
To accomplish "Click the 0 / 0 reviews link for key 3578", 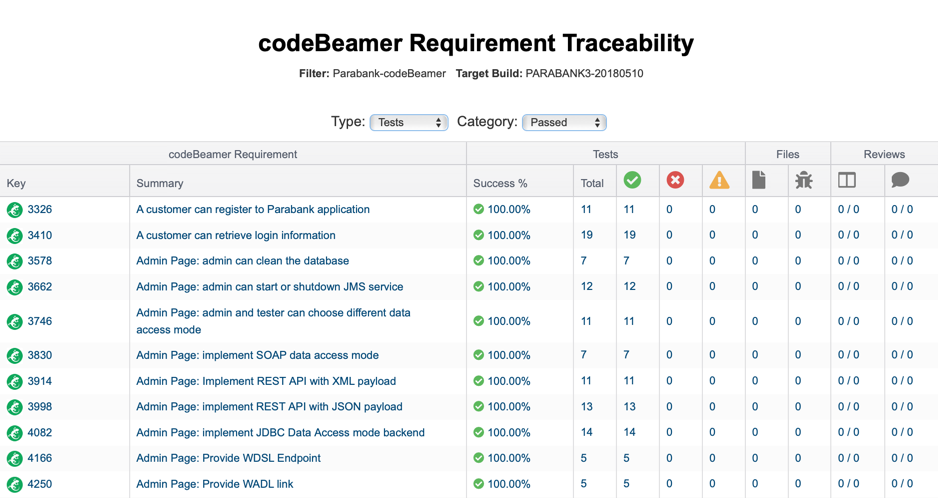I will click(848, 261).
